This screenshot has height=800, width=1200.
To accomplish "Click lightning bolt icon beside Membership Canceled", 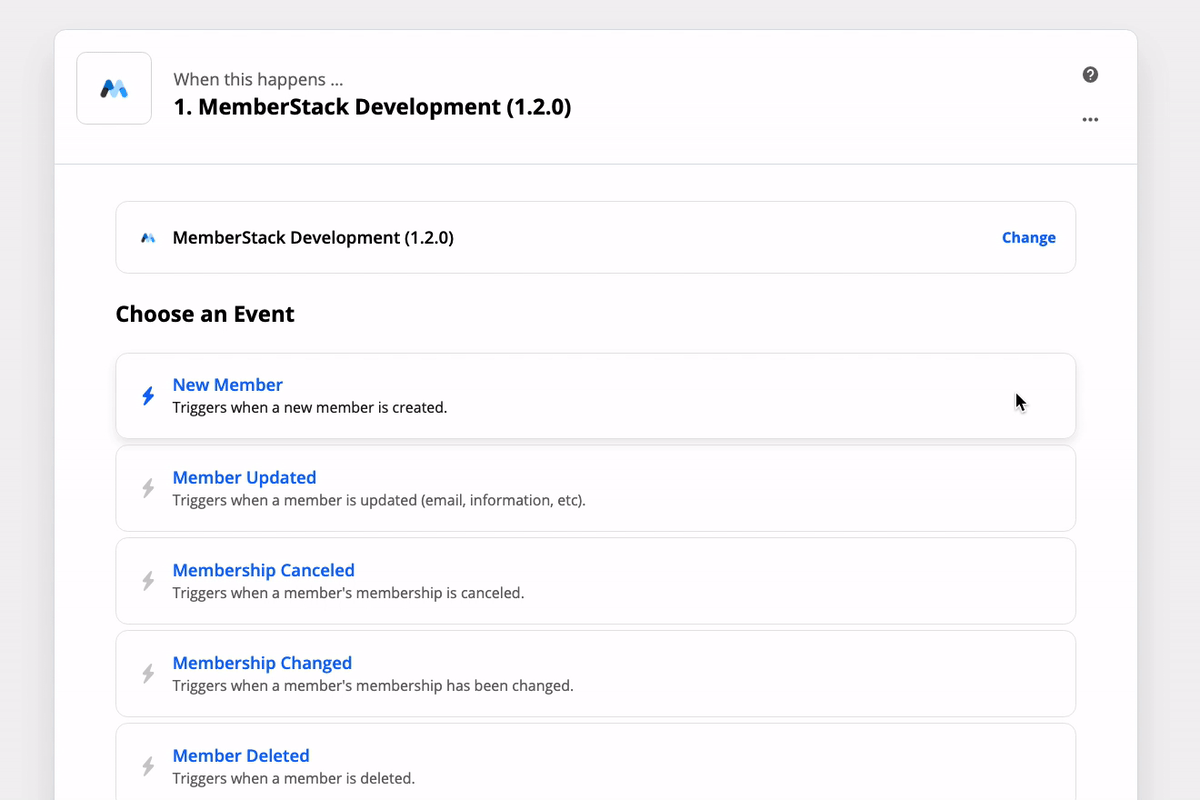I will 148,581.
